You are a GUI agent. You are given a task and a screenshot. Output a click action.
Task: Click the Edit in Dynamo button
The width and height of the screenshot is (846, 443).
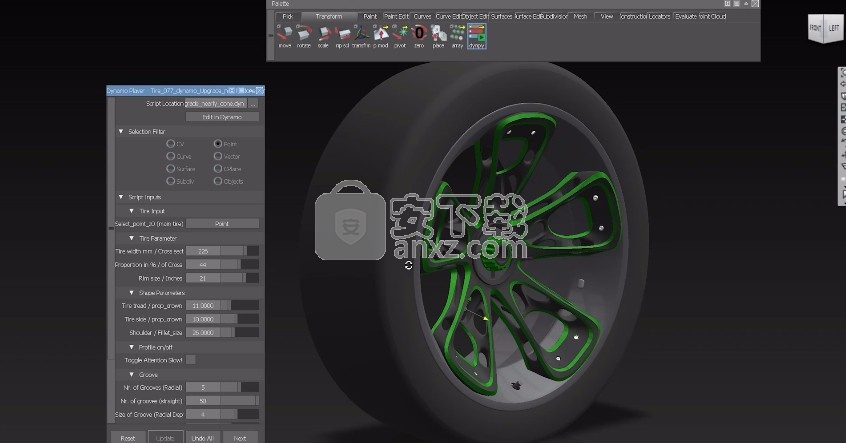(x=222, y=117)
